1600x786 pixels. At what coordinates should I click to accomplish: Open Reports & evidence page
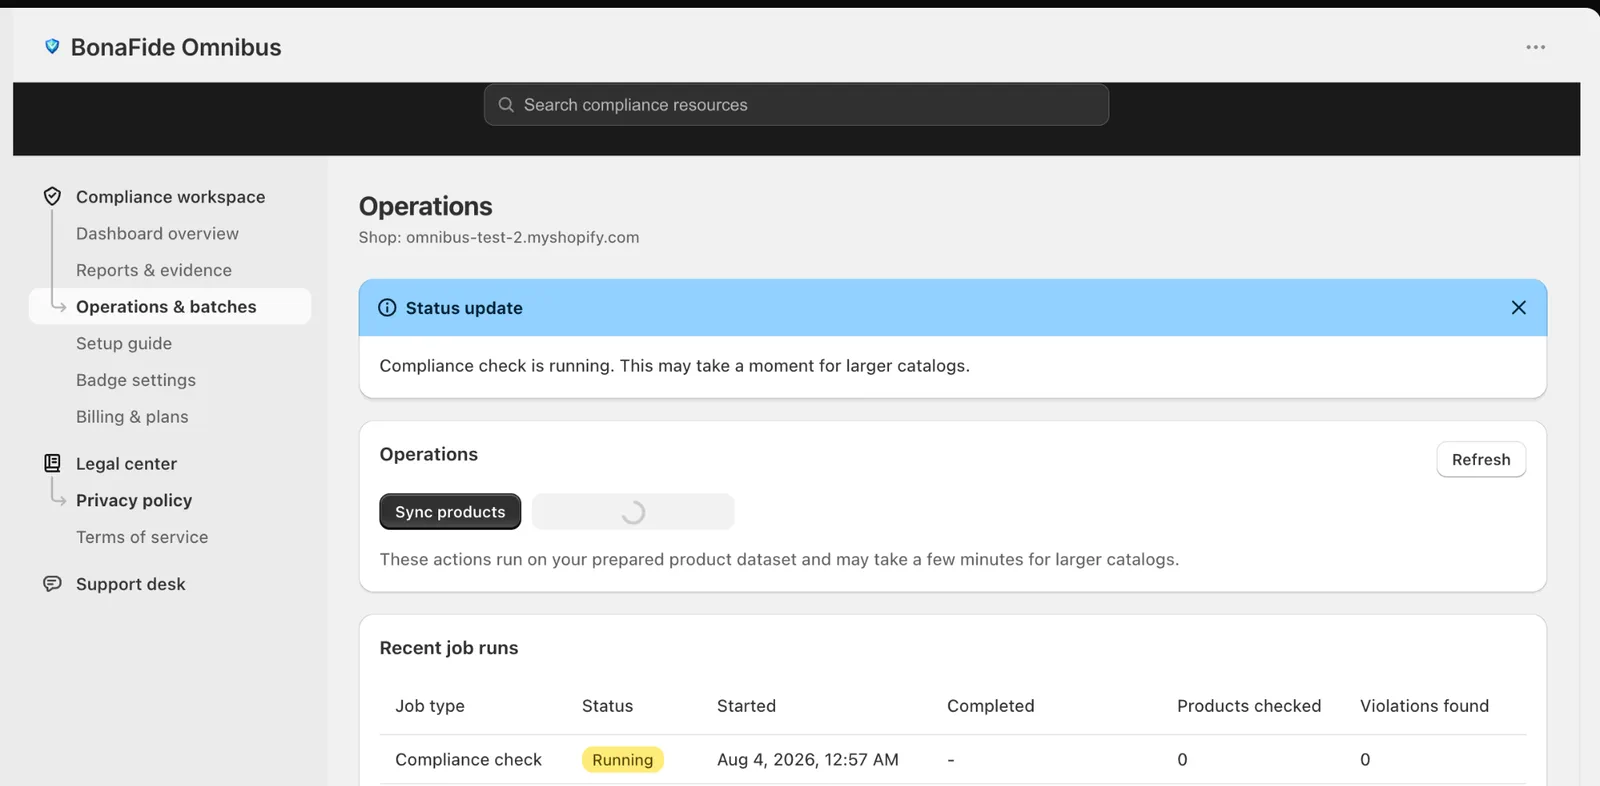pyautogui.click(x=154, y=270)
